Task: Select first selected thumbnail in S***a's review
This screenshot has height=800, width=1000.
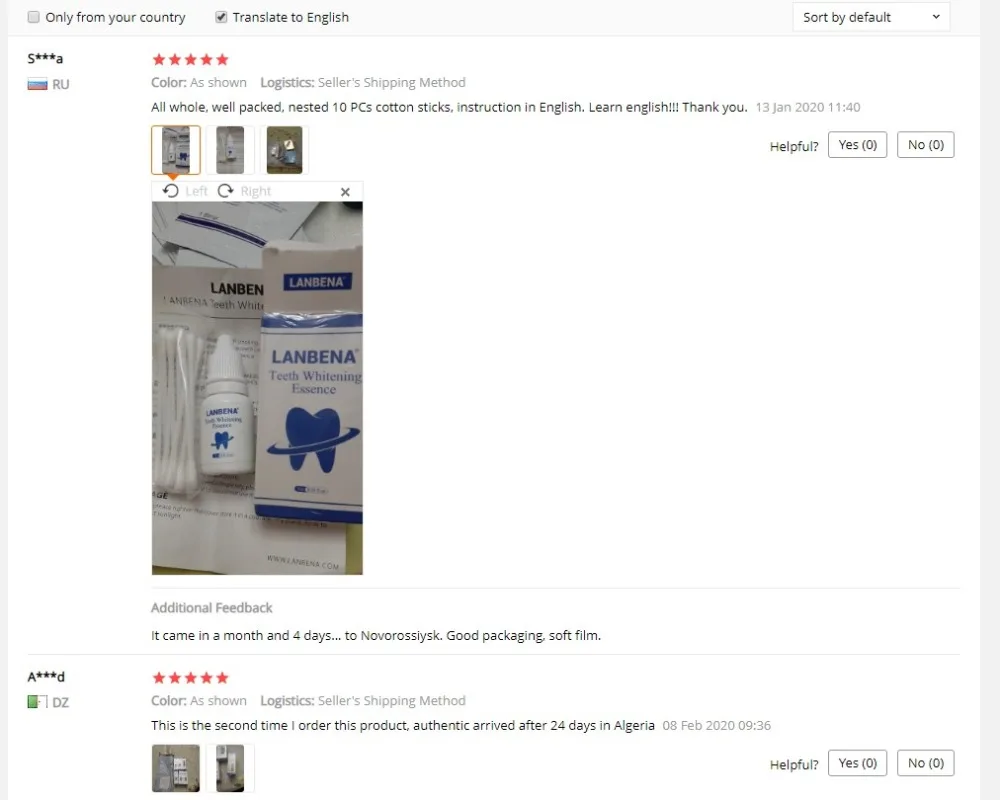Action: point(176,150)
